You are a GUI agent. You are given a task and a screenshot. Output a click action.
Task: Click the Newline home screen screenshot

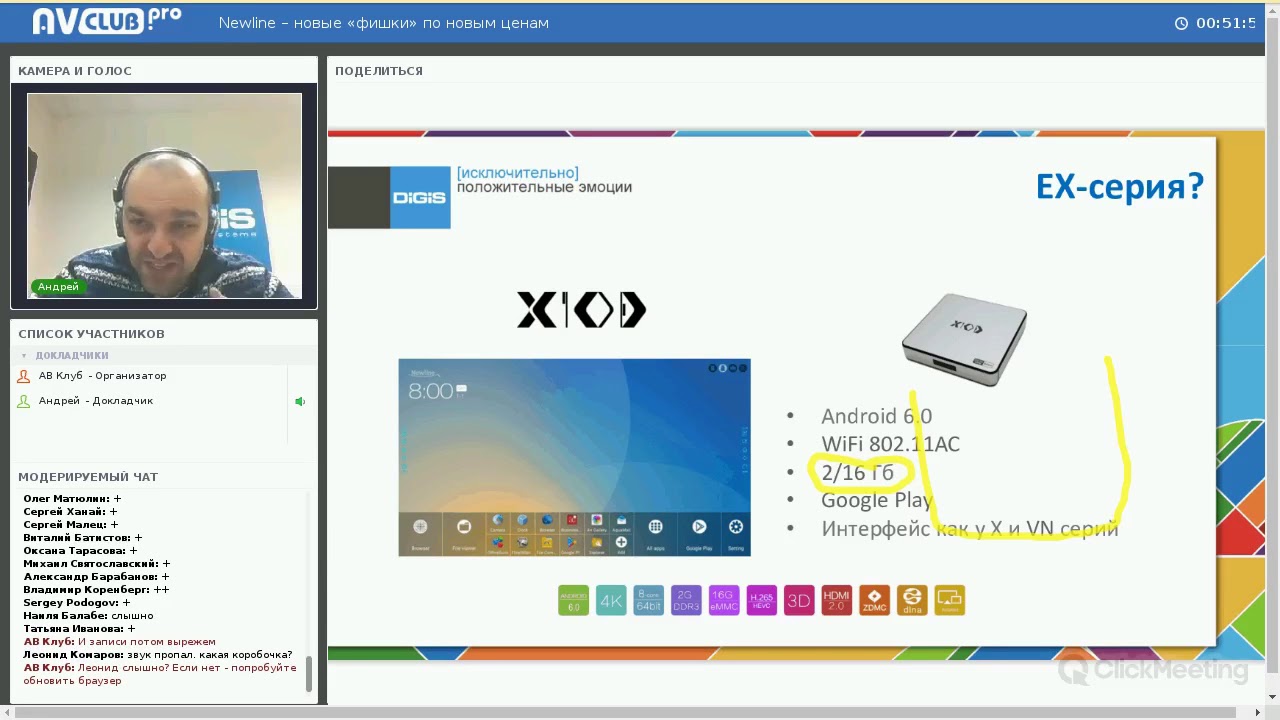click(574, 457)
